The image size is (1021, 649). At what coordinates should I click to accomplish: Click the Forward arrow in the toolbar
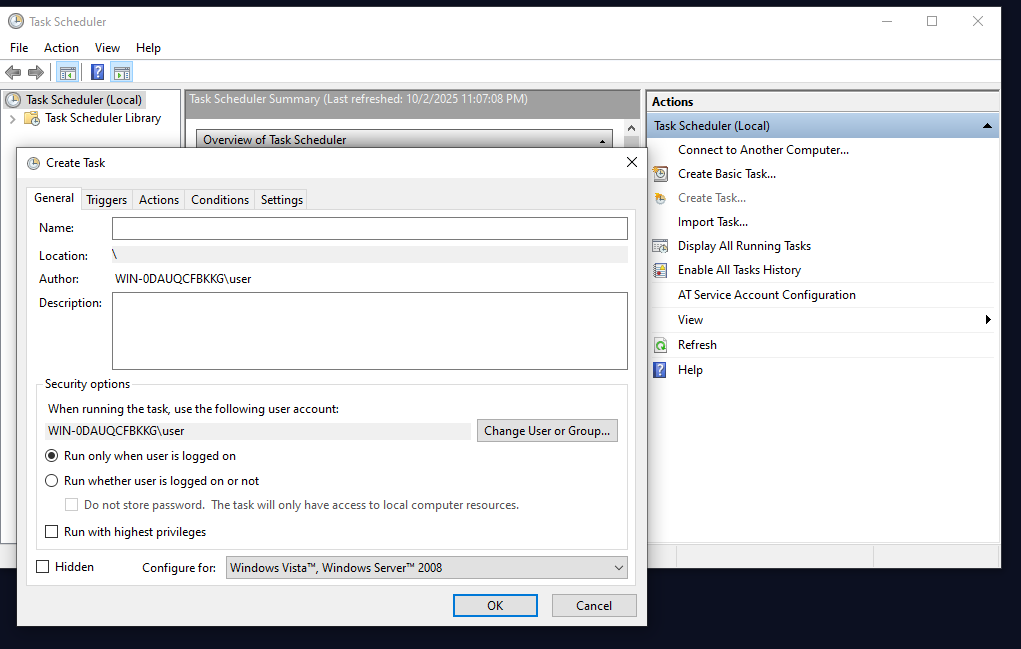(36, 72)
